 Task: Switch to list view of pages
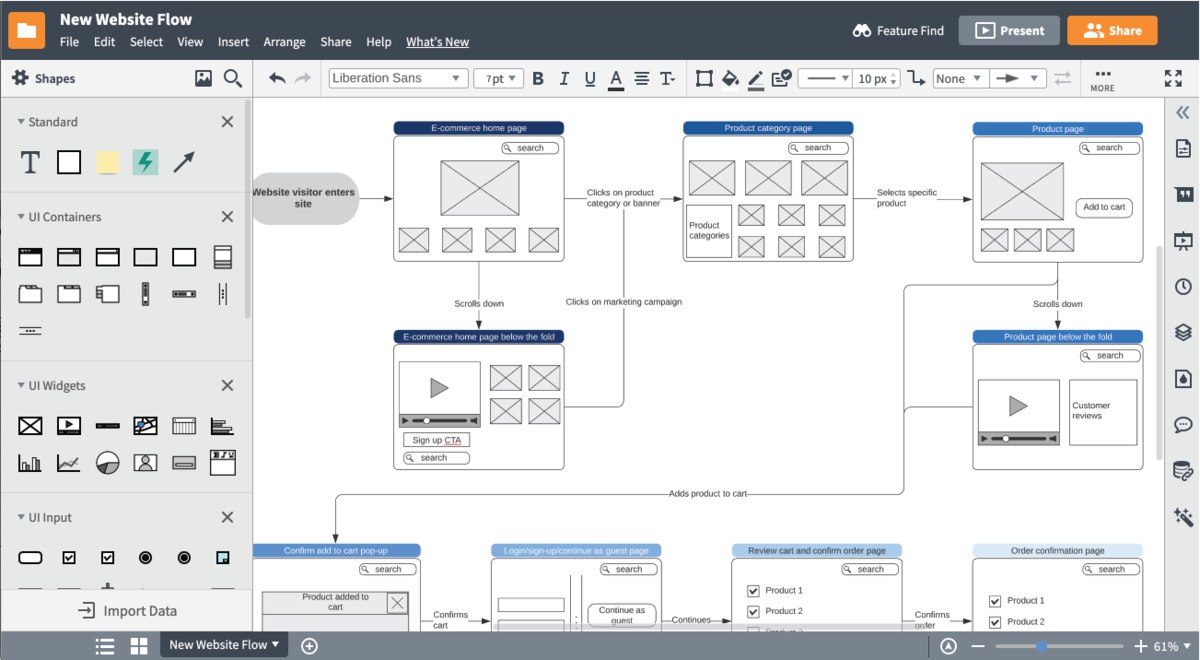(105, 646)
